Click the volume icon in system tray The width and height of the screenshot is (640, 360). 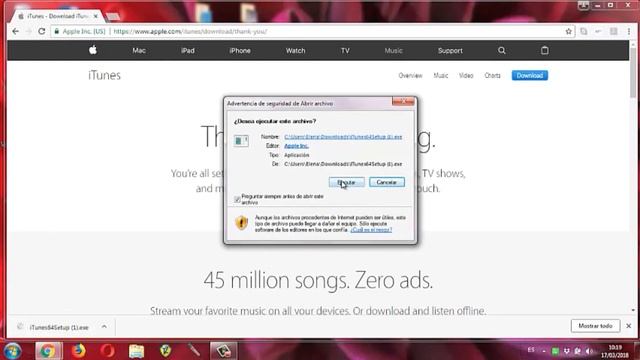(588, 351)
